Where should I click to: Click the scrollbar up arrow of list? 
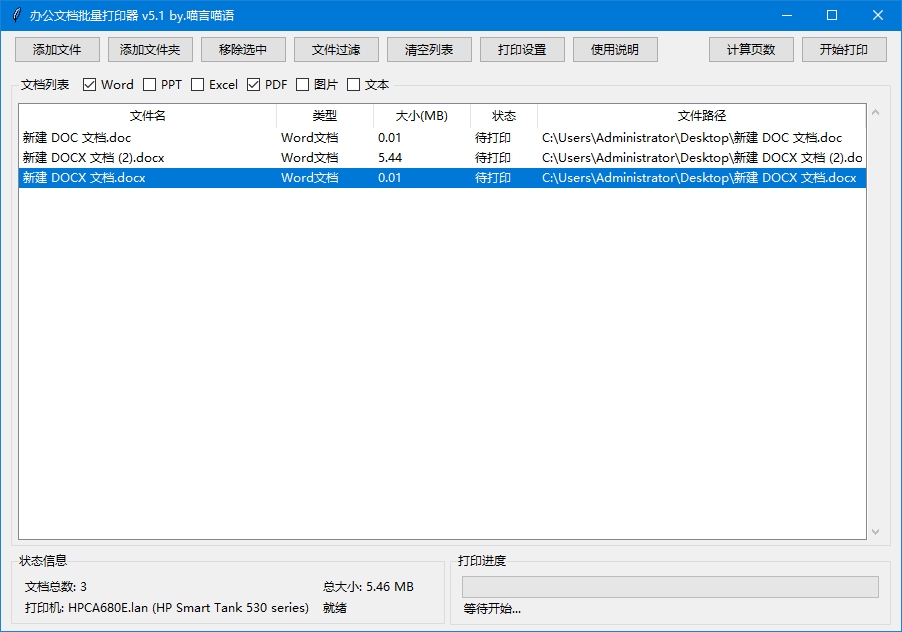(x=876, y=112)
